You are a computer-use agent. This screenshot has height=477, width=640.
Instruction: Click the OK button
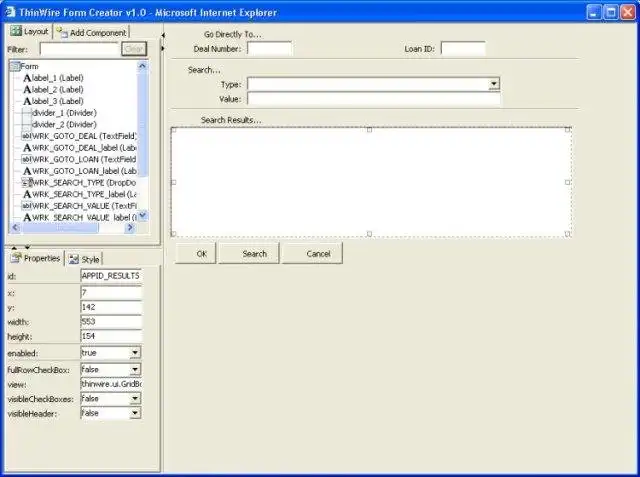196,253
